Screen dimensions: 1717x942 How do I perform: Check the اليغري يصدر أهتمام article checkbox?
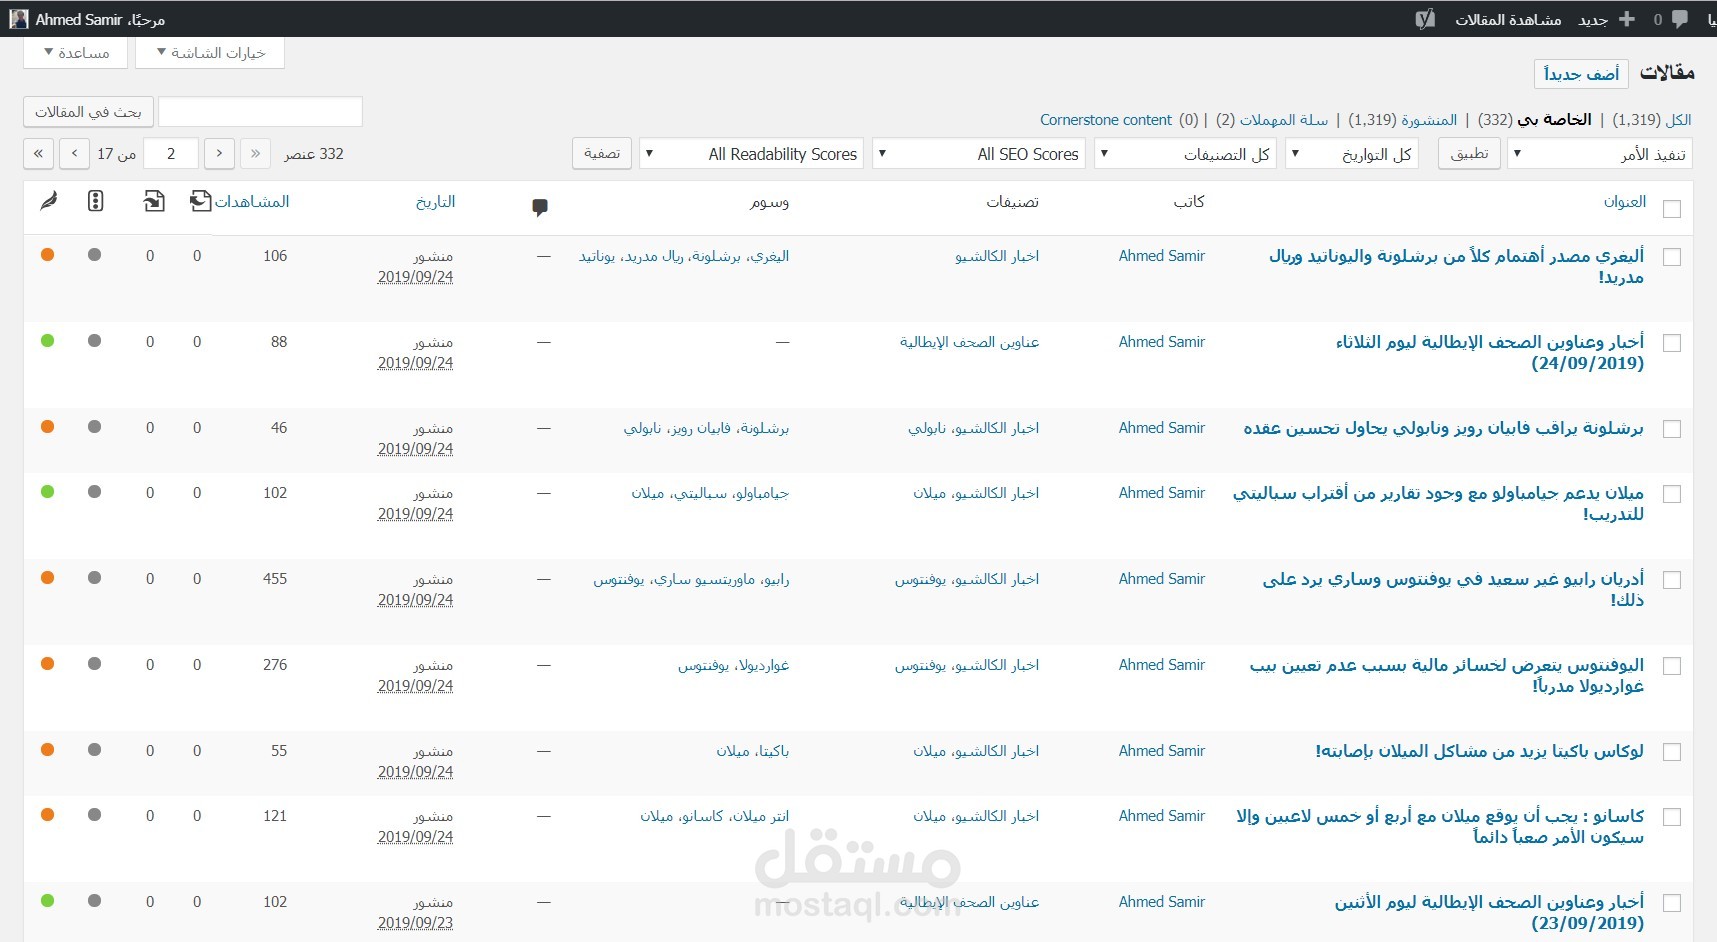(x=1672, y=257)
